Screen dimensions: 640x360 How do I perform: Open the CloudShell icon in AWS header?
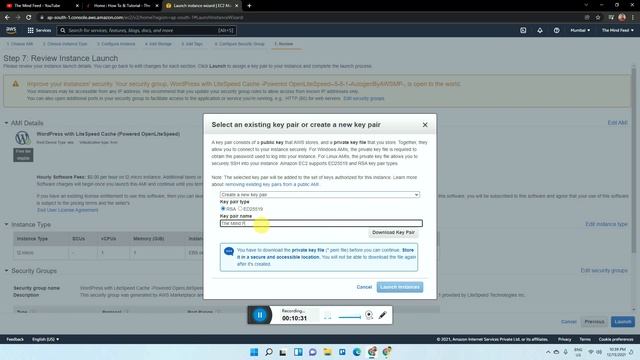point(523,30)
